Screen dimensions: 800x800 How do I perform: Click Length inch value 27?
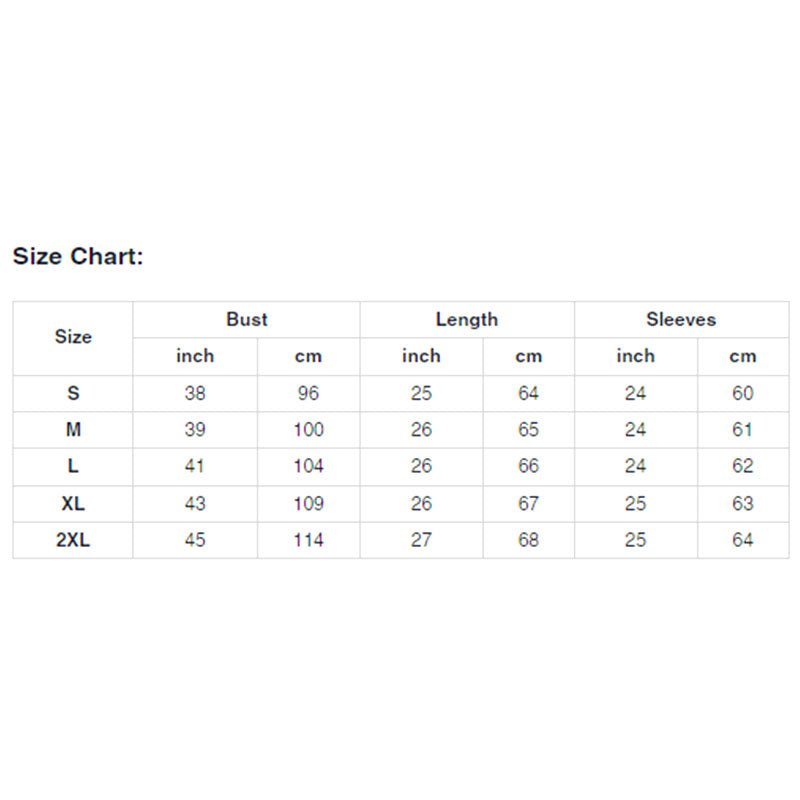click(421, 540)
